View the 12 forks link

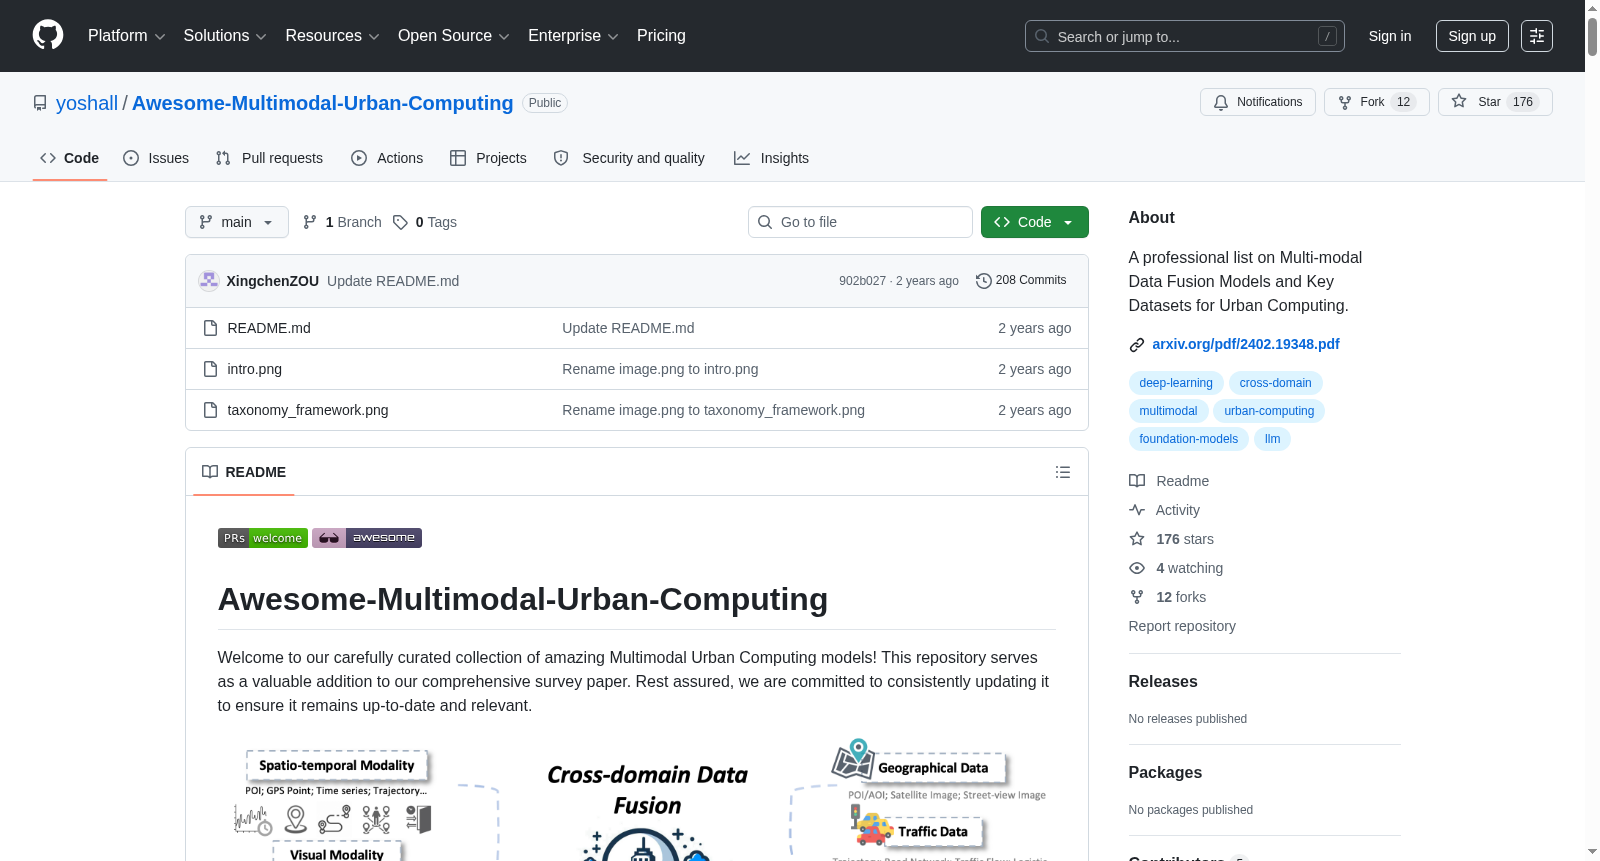[x=1168, y=597]
